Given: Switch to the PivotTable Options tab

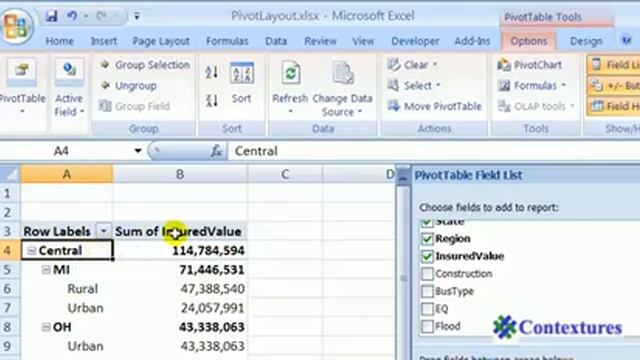Looking at the screenshot, I should click(529, 41).
